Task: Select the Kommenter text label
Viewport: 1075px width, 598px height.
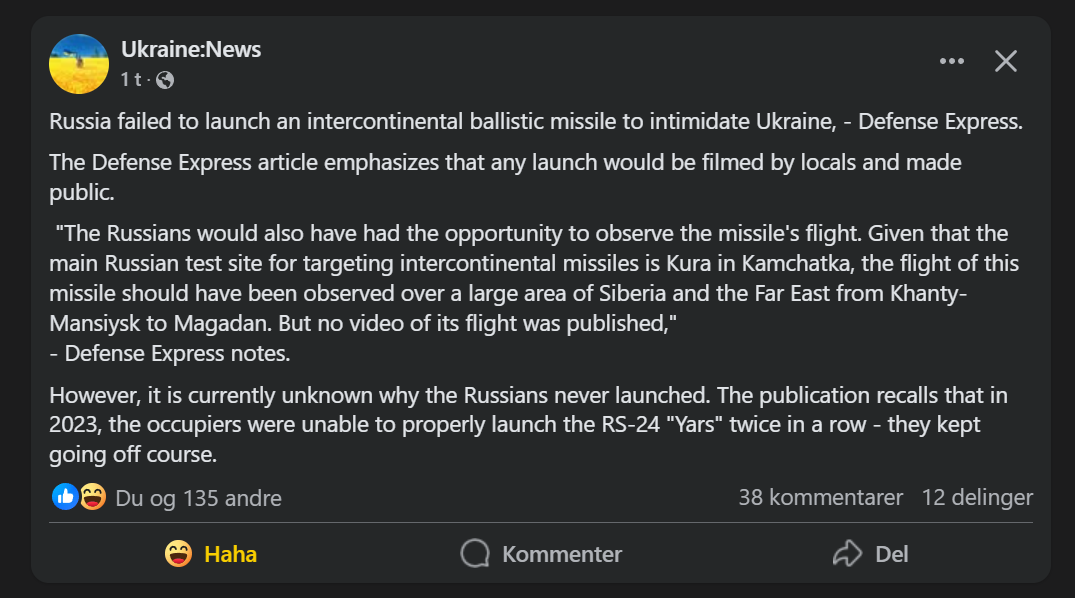Action: point(562,554)
